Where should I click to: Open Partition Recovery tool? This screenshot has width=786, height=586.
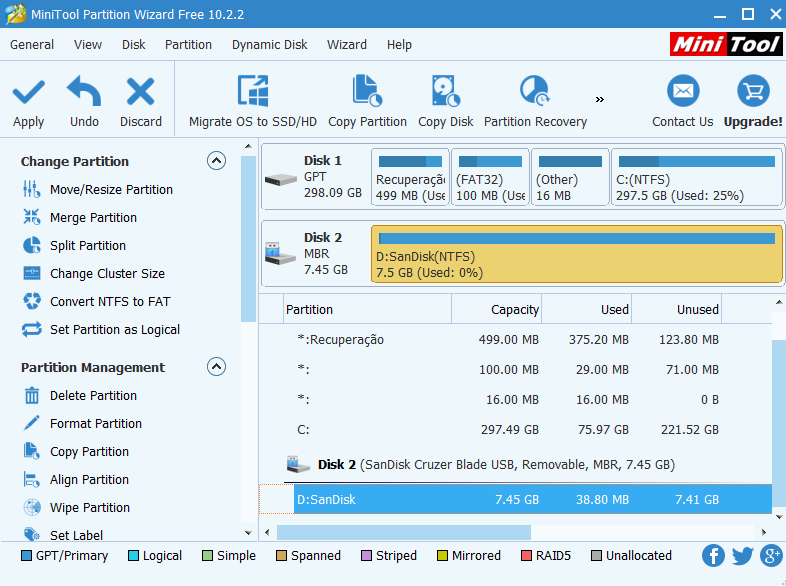click(535, 102)
